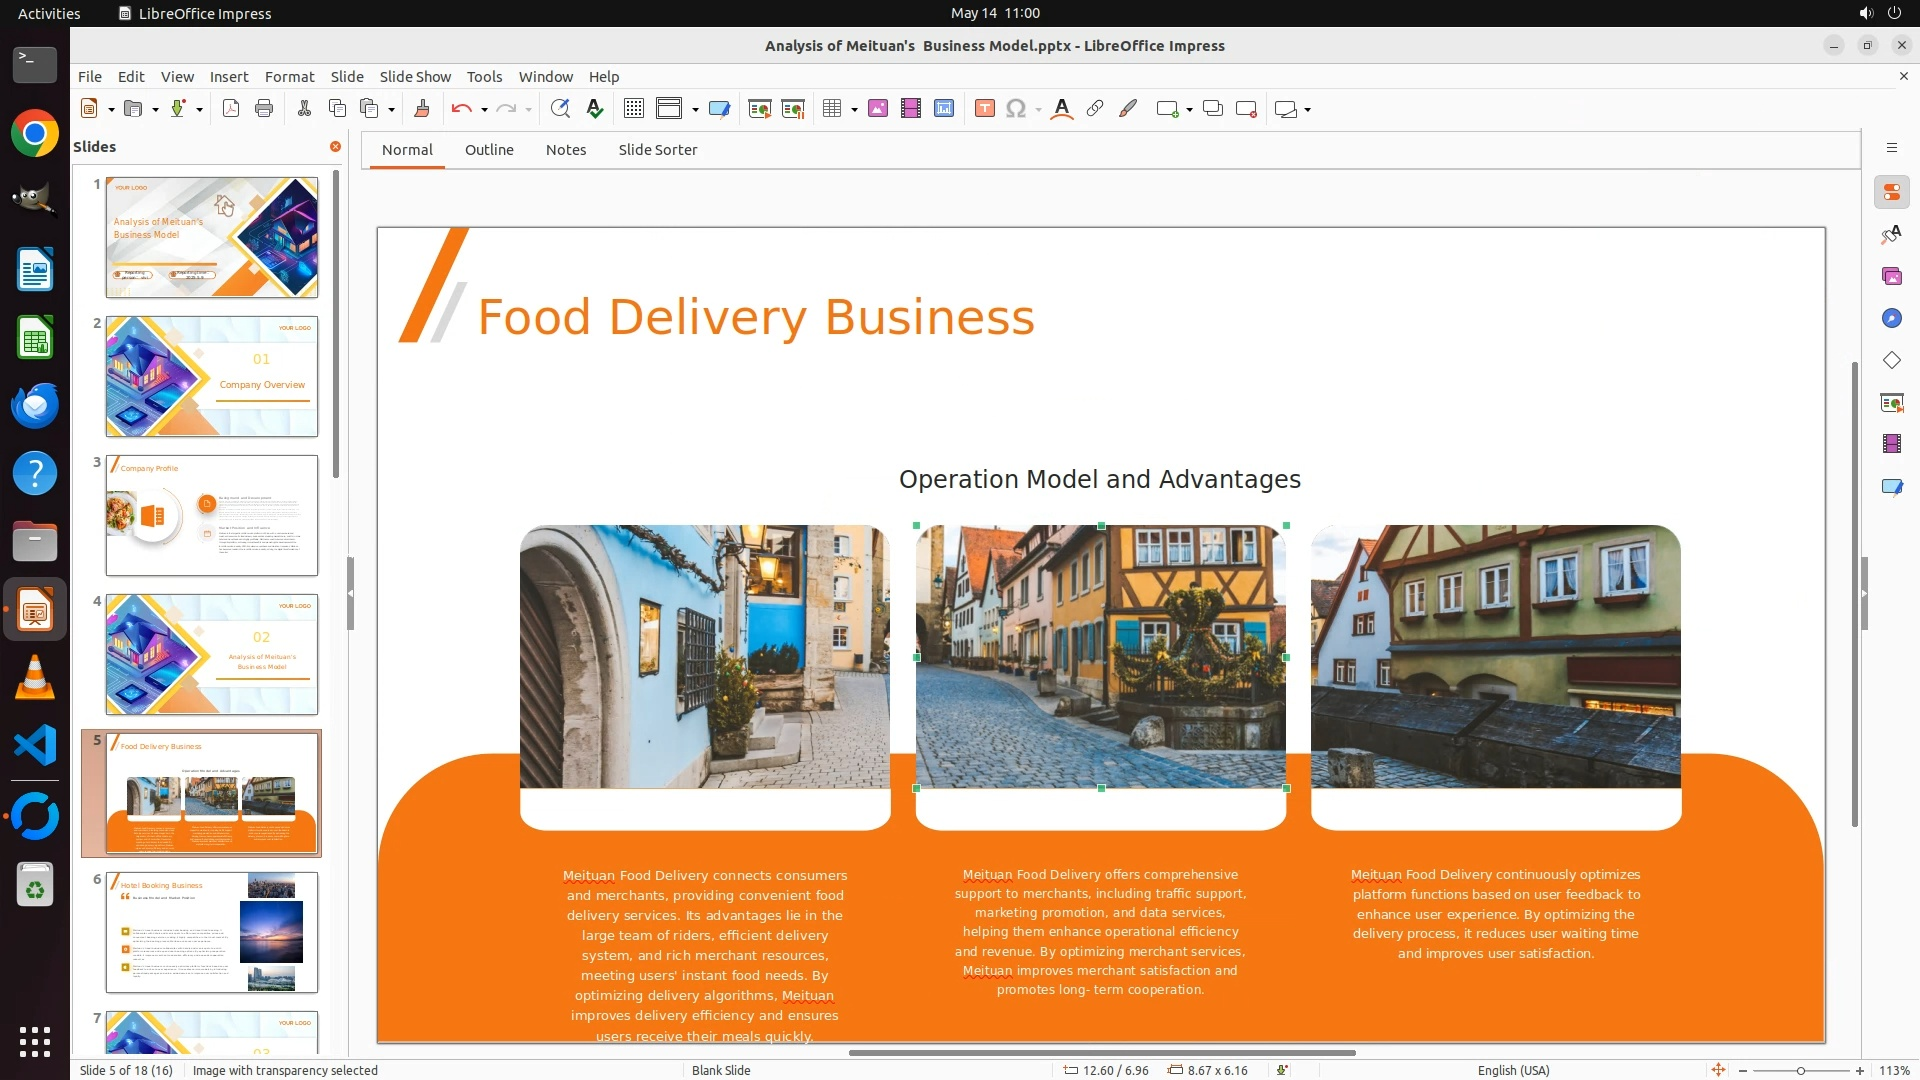Click Clone Formatting paintbrush icon
1920x1080 pixels.
[x=421, y=109]
